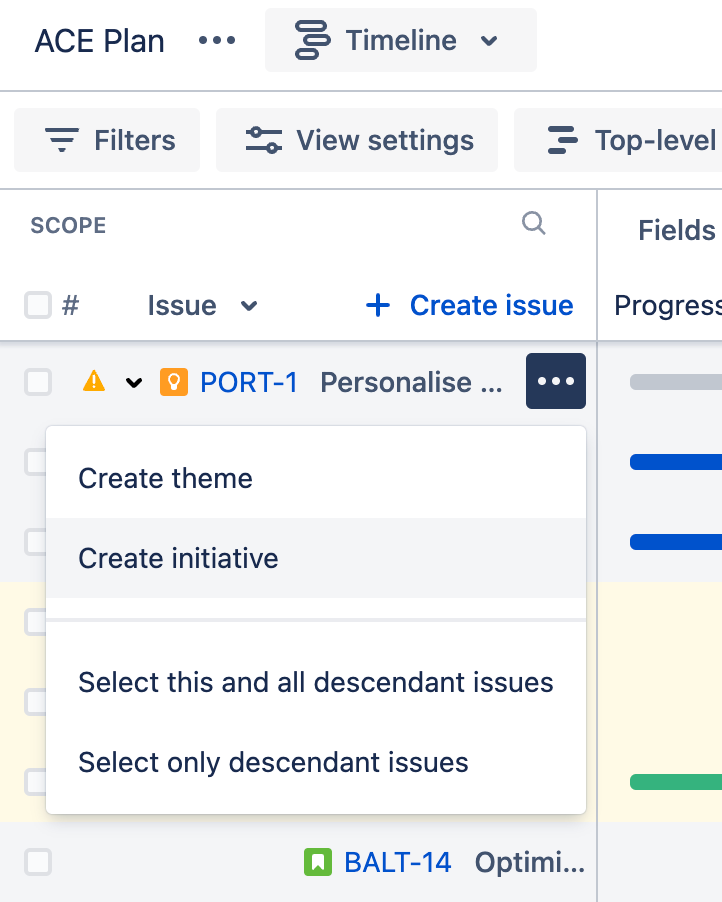
Task: Open the ACE Plan more options ellipsis
Action: point(217,40)
